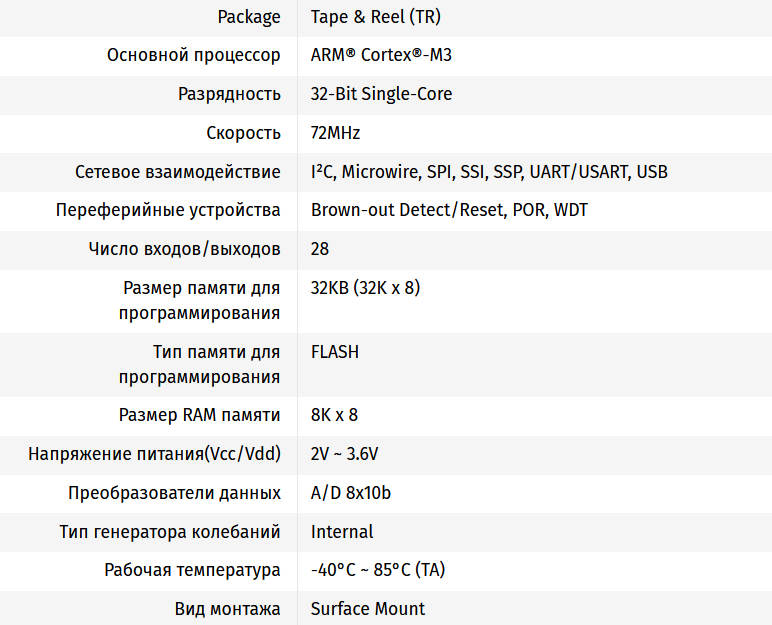Viewport: 772px width, 625px height.
Task: Click the 'Скорость' row label
Action: pyautogui.click(x=243, y=133)
